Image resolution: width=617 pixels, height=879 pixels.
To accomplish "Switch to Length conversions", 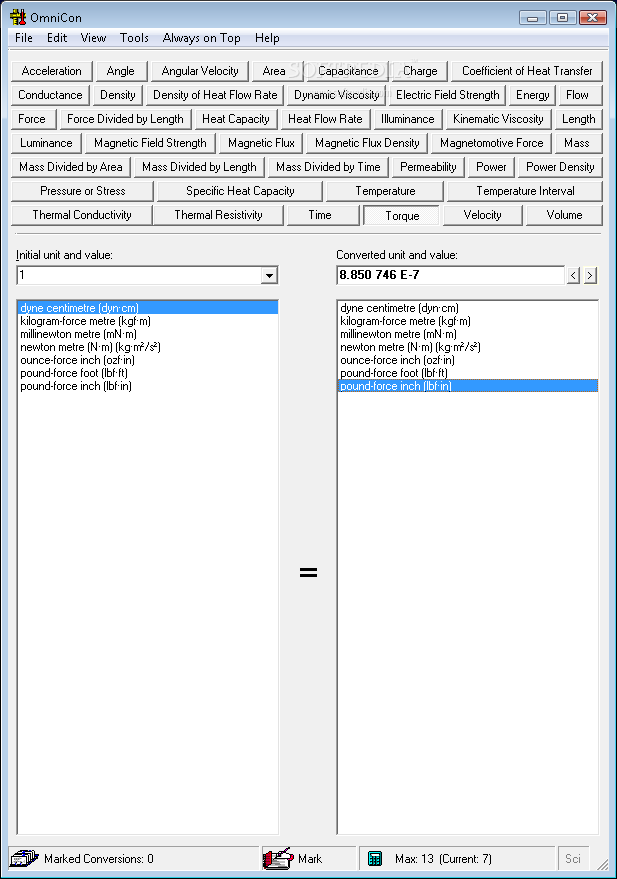I will (x=578, y=119).
